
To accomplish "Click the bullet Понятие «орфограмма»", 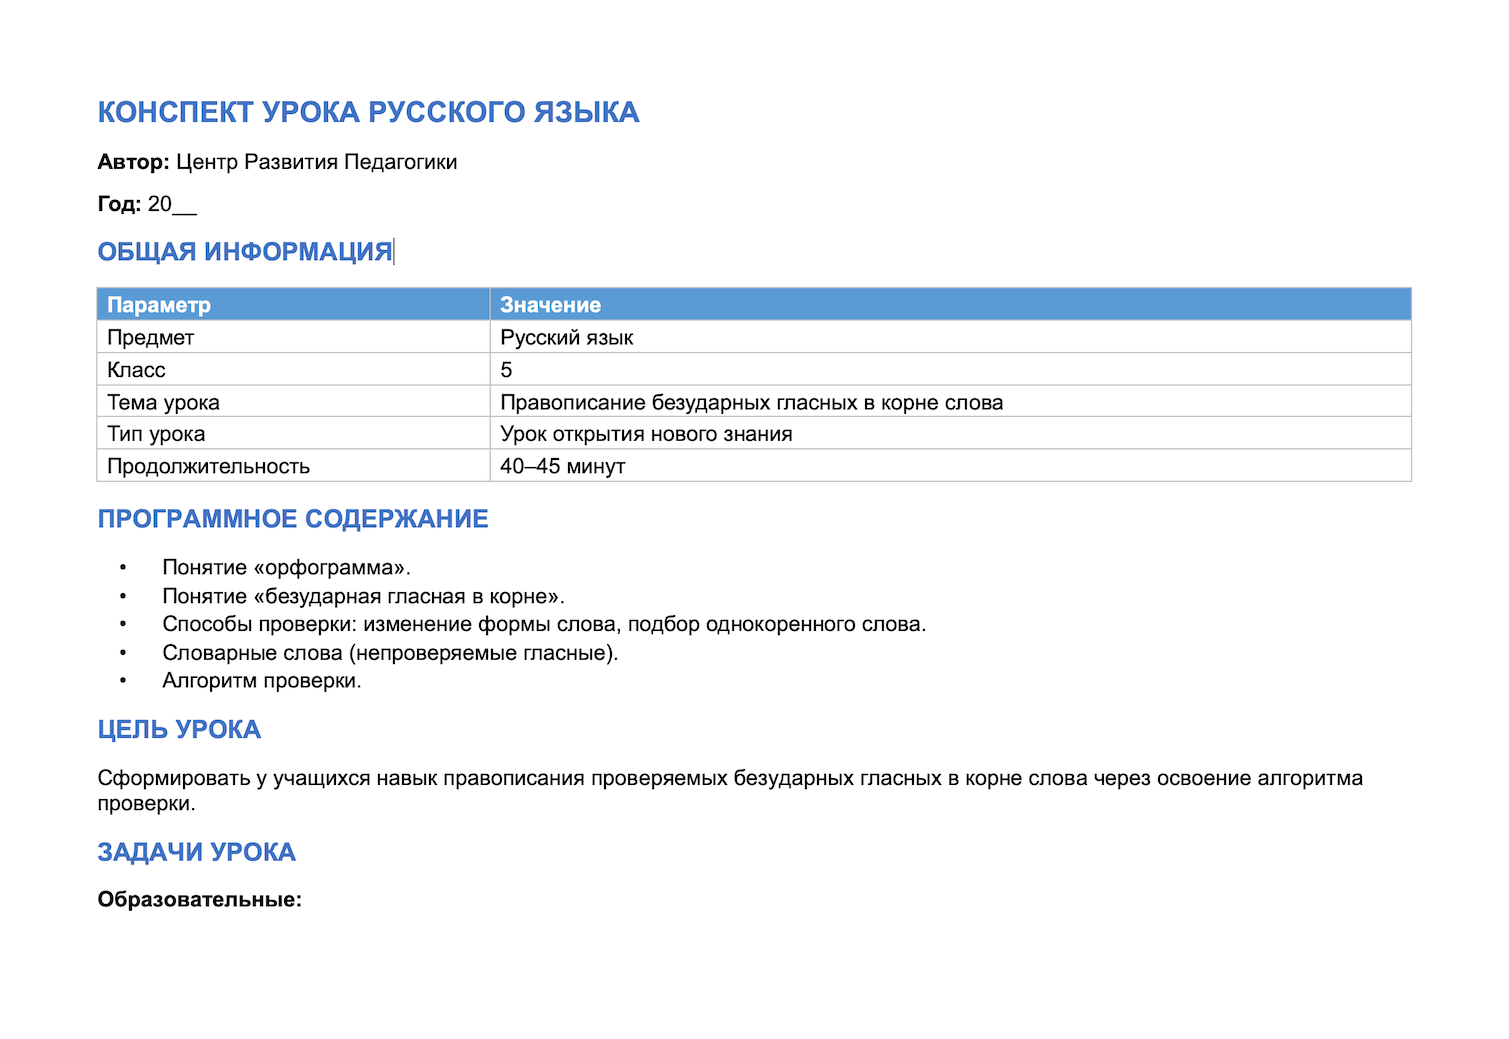I will click(287, 568).
